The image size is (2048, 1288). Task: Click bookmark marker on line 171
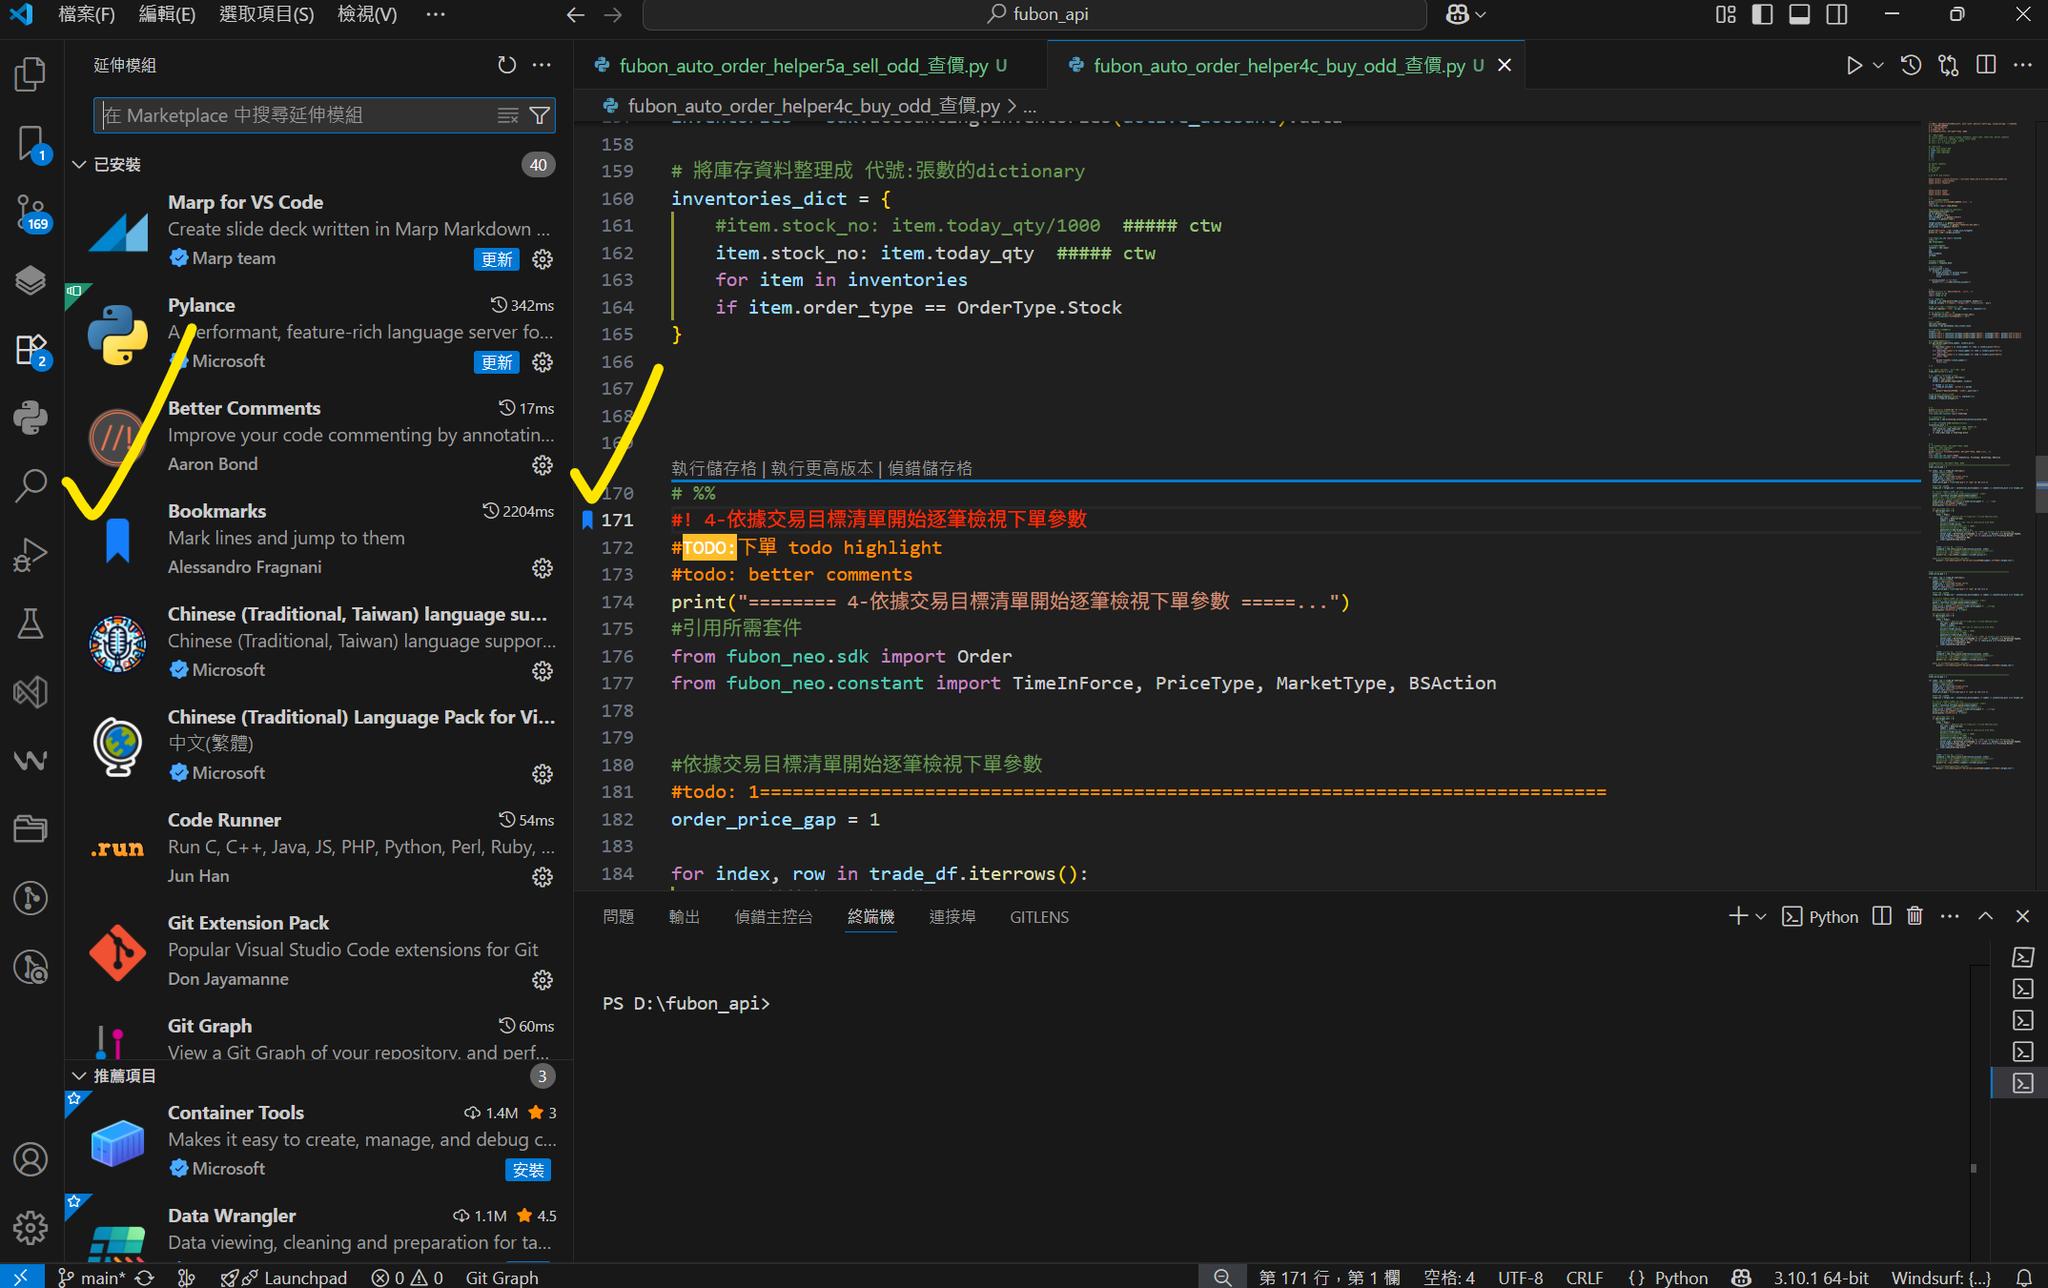588,520
